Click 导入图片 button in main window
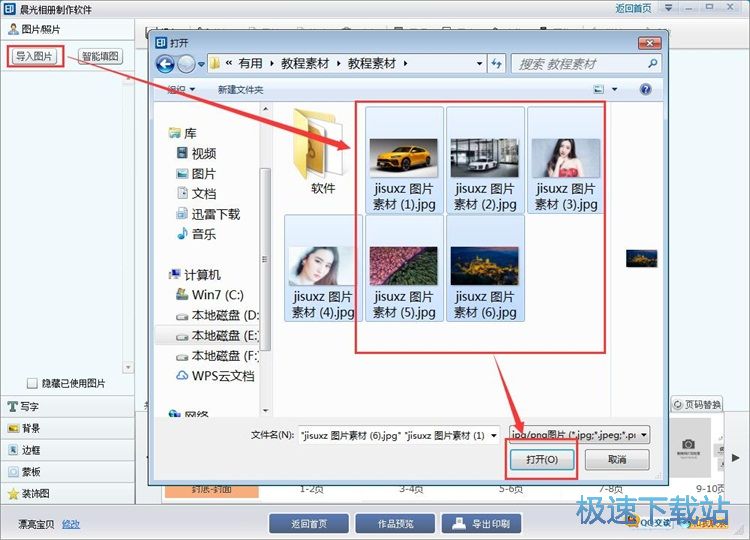This screenshot has height=540, width=750. tap(34, 56)
